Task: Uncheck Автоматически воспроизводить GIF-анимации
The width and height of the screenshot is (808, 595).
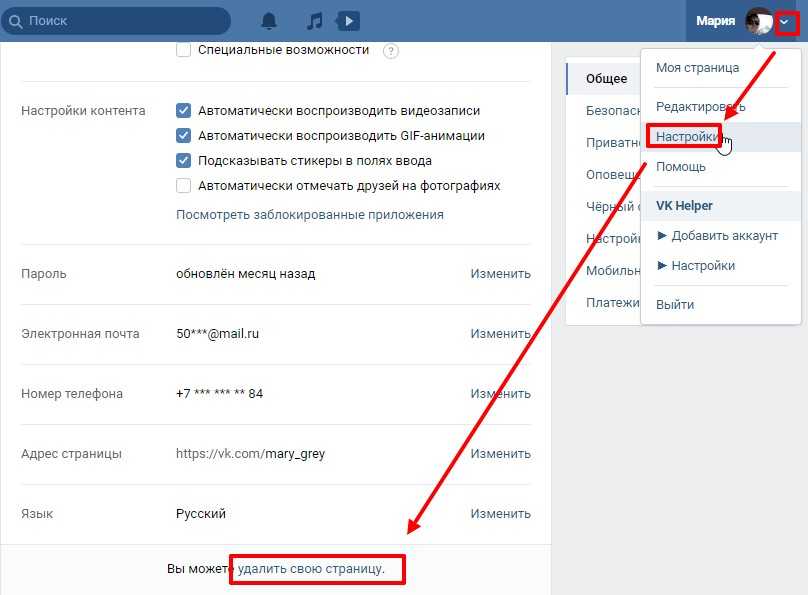Action: 183,135
